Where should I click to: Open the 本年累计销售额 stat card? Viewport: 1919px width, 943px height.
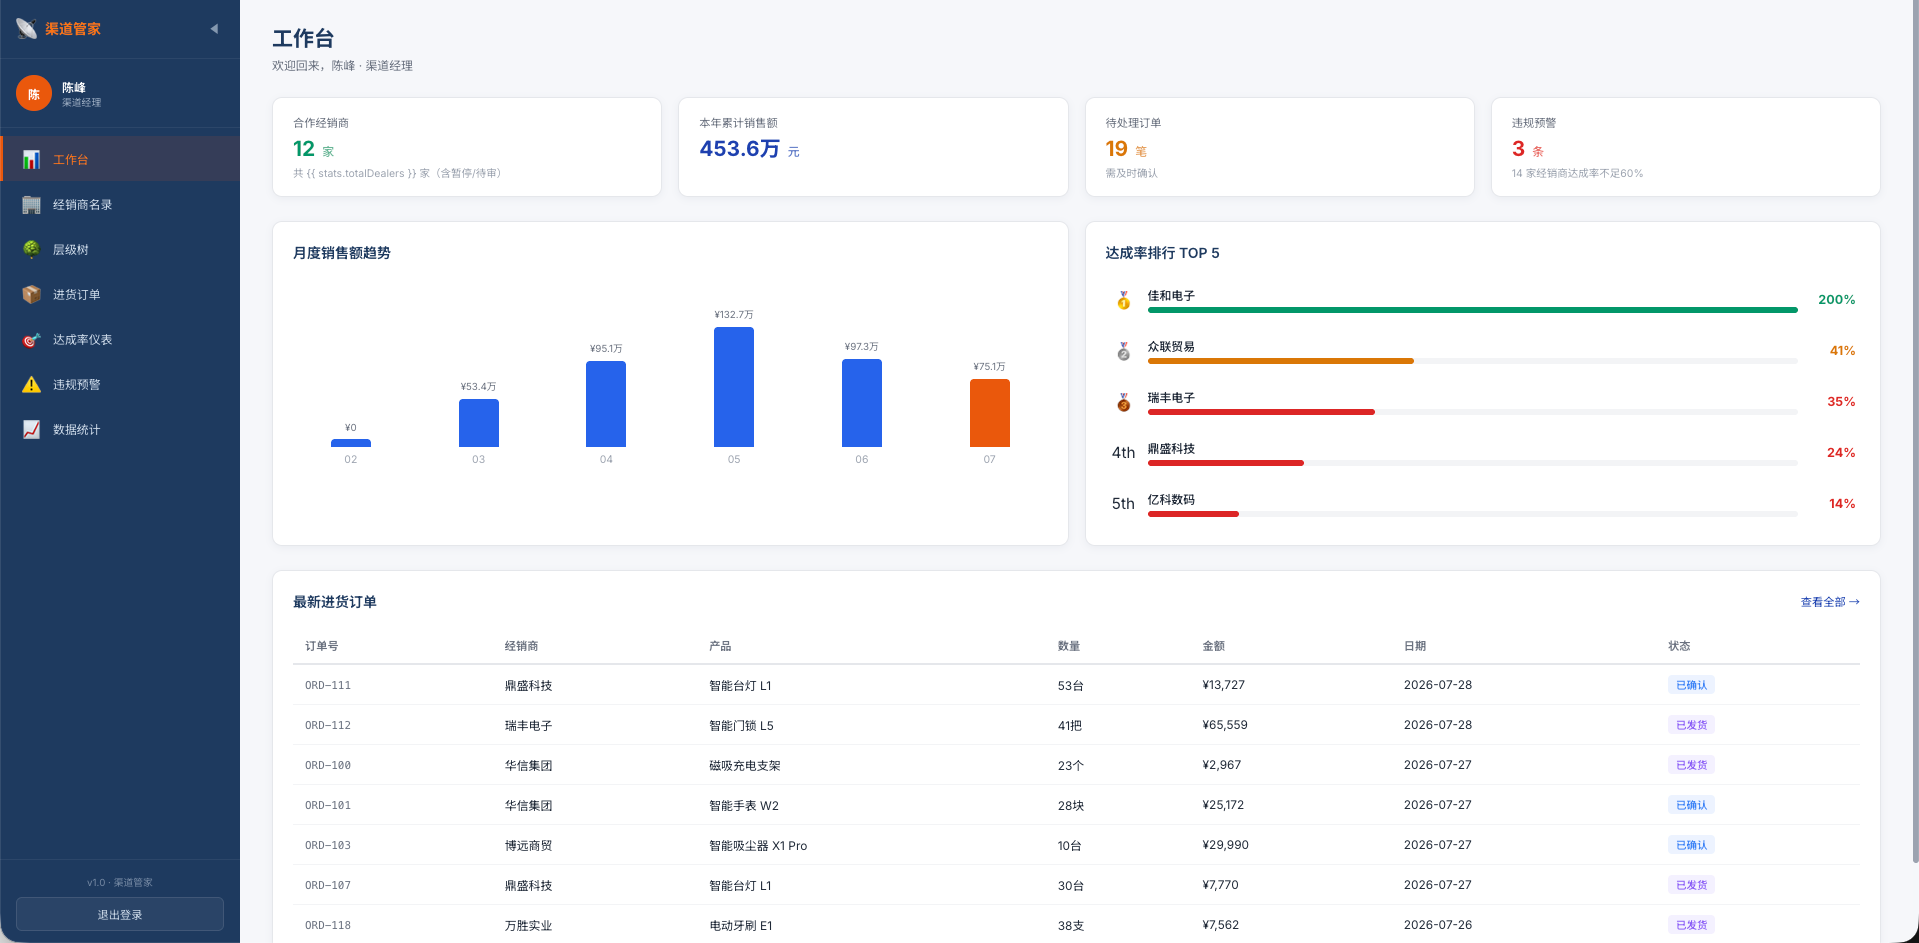coord(873,147)
